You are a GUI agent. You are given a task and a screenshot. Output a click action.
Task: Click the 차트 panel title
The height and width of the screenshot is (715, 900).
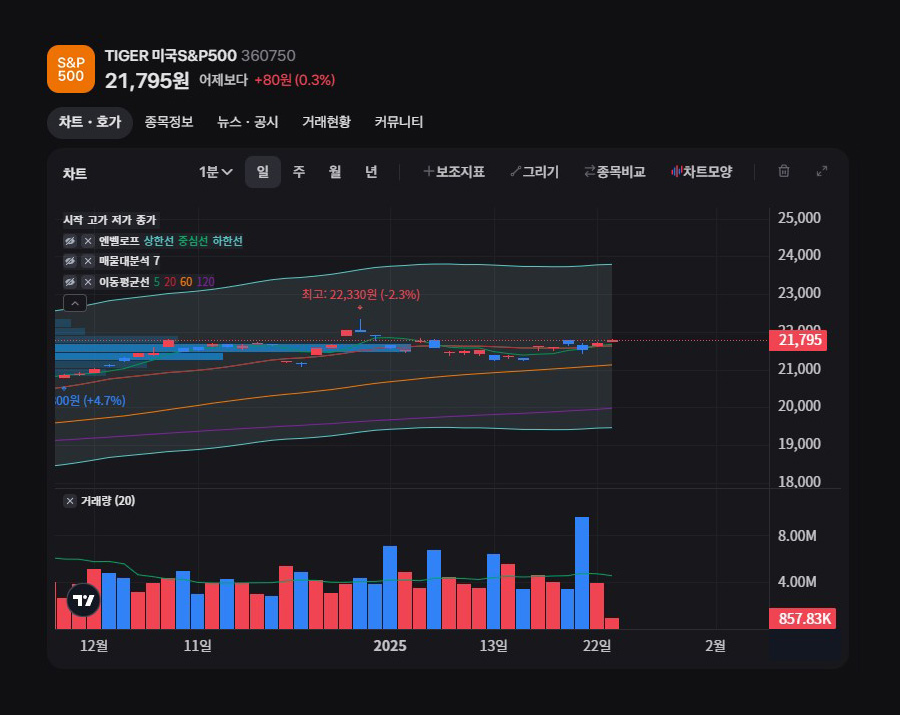(x=75, y=174)
